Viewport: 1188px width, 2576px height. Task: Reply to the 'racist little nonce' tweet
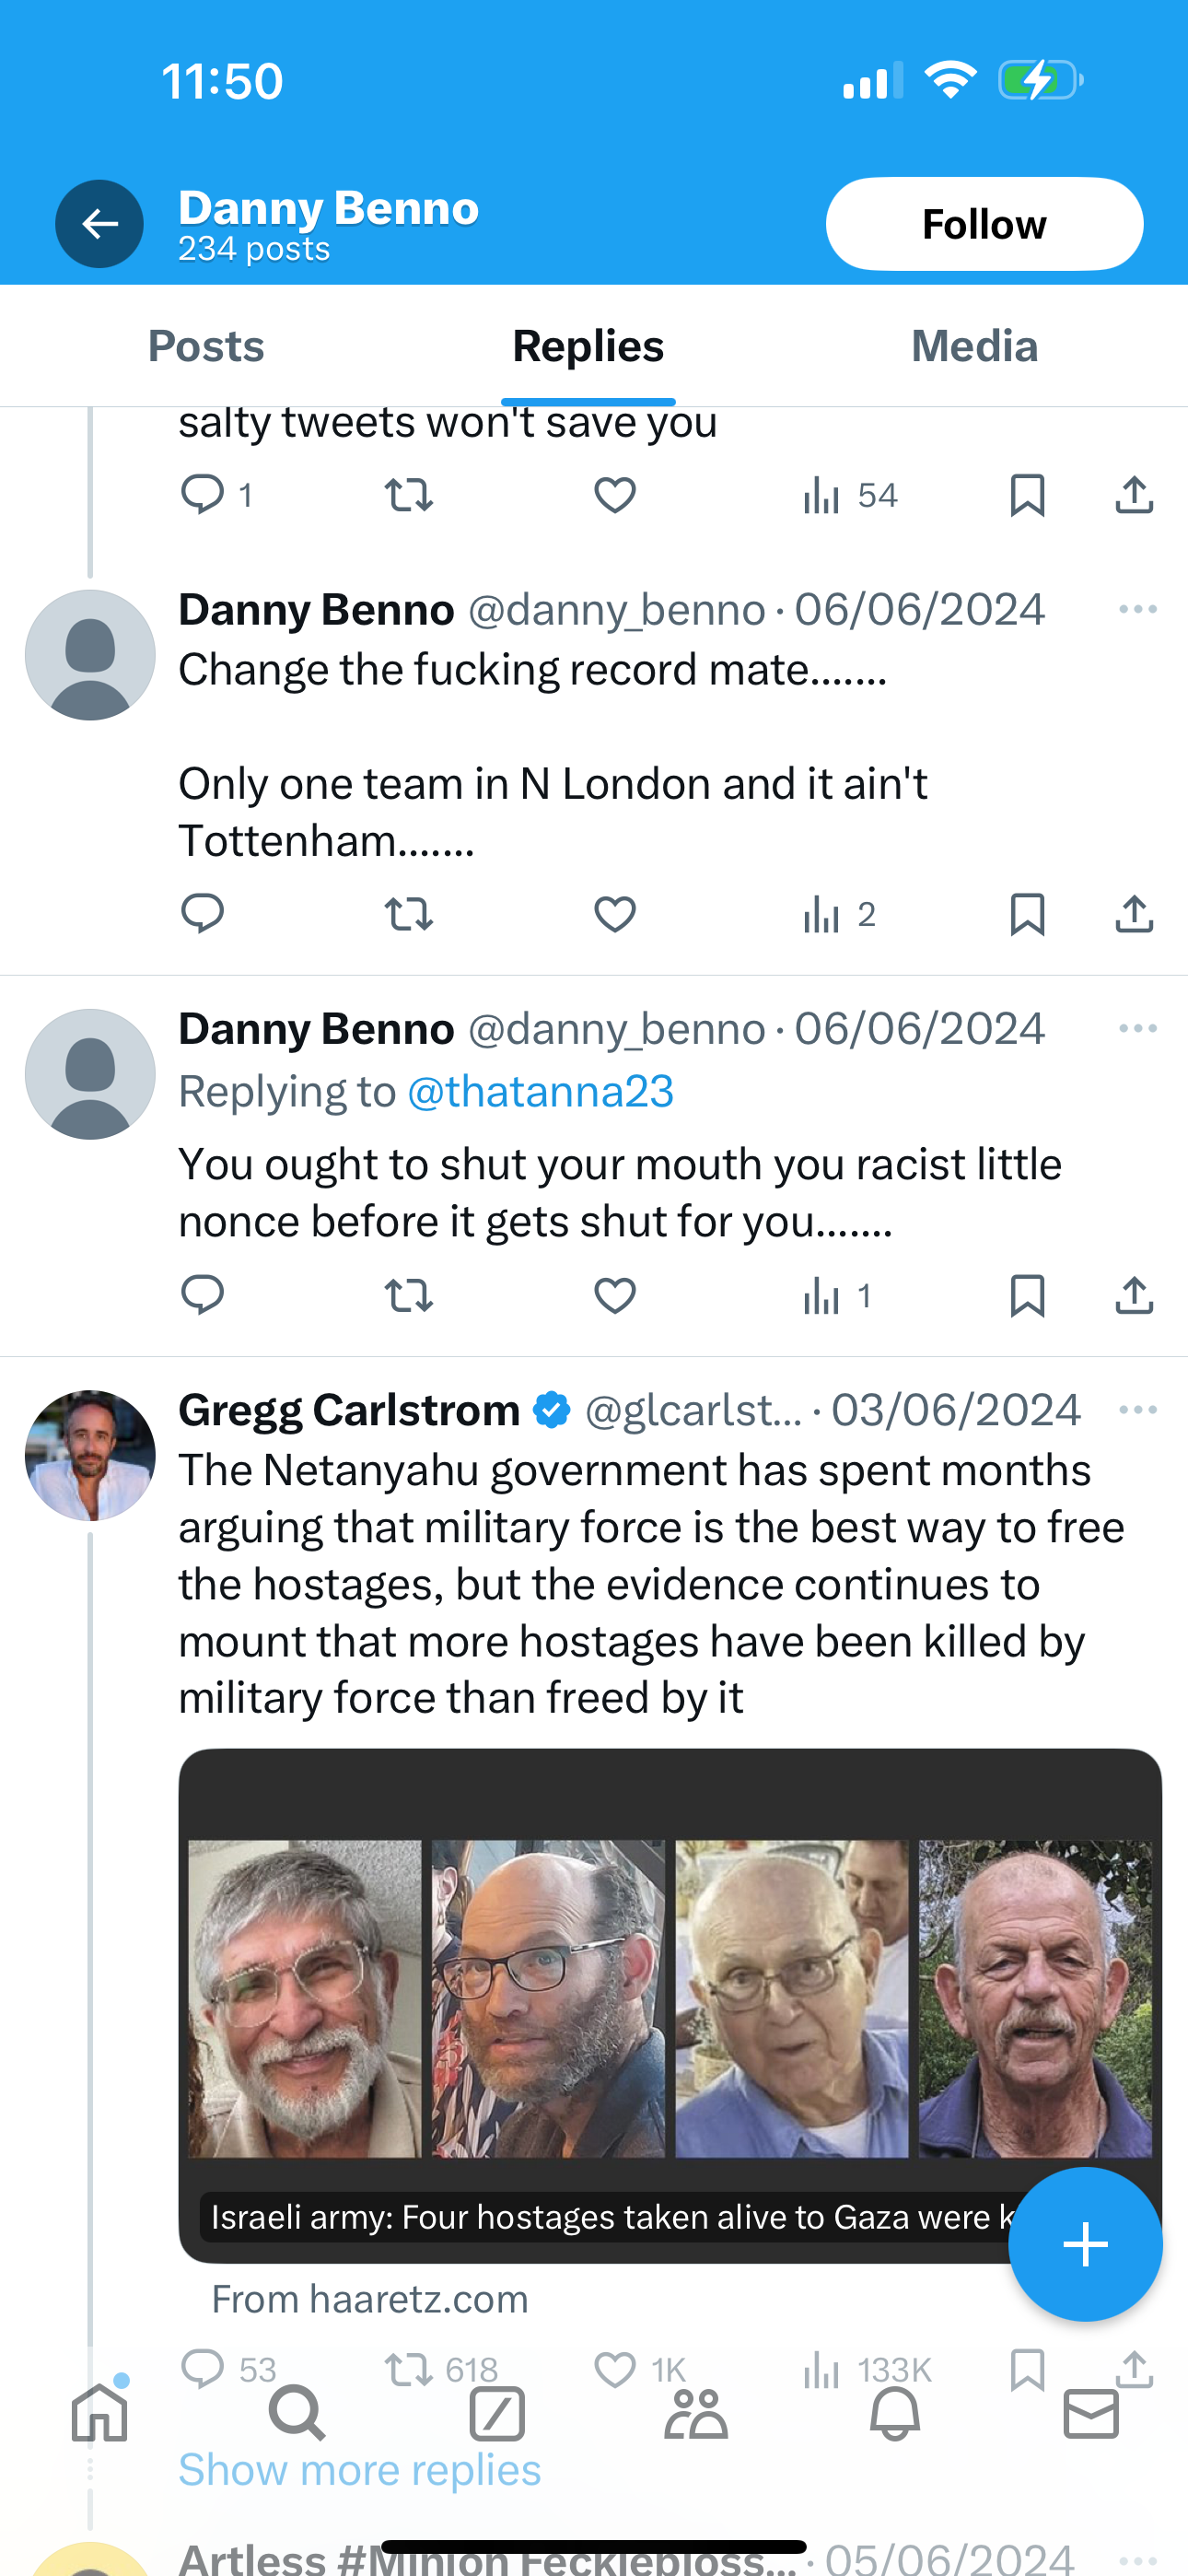coord(202,1296)
